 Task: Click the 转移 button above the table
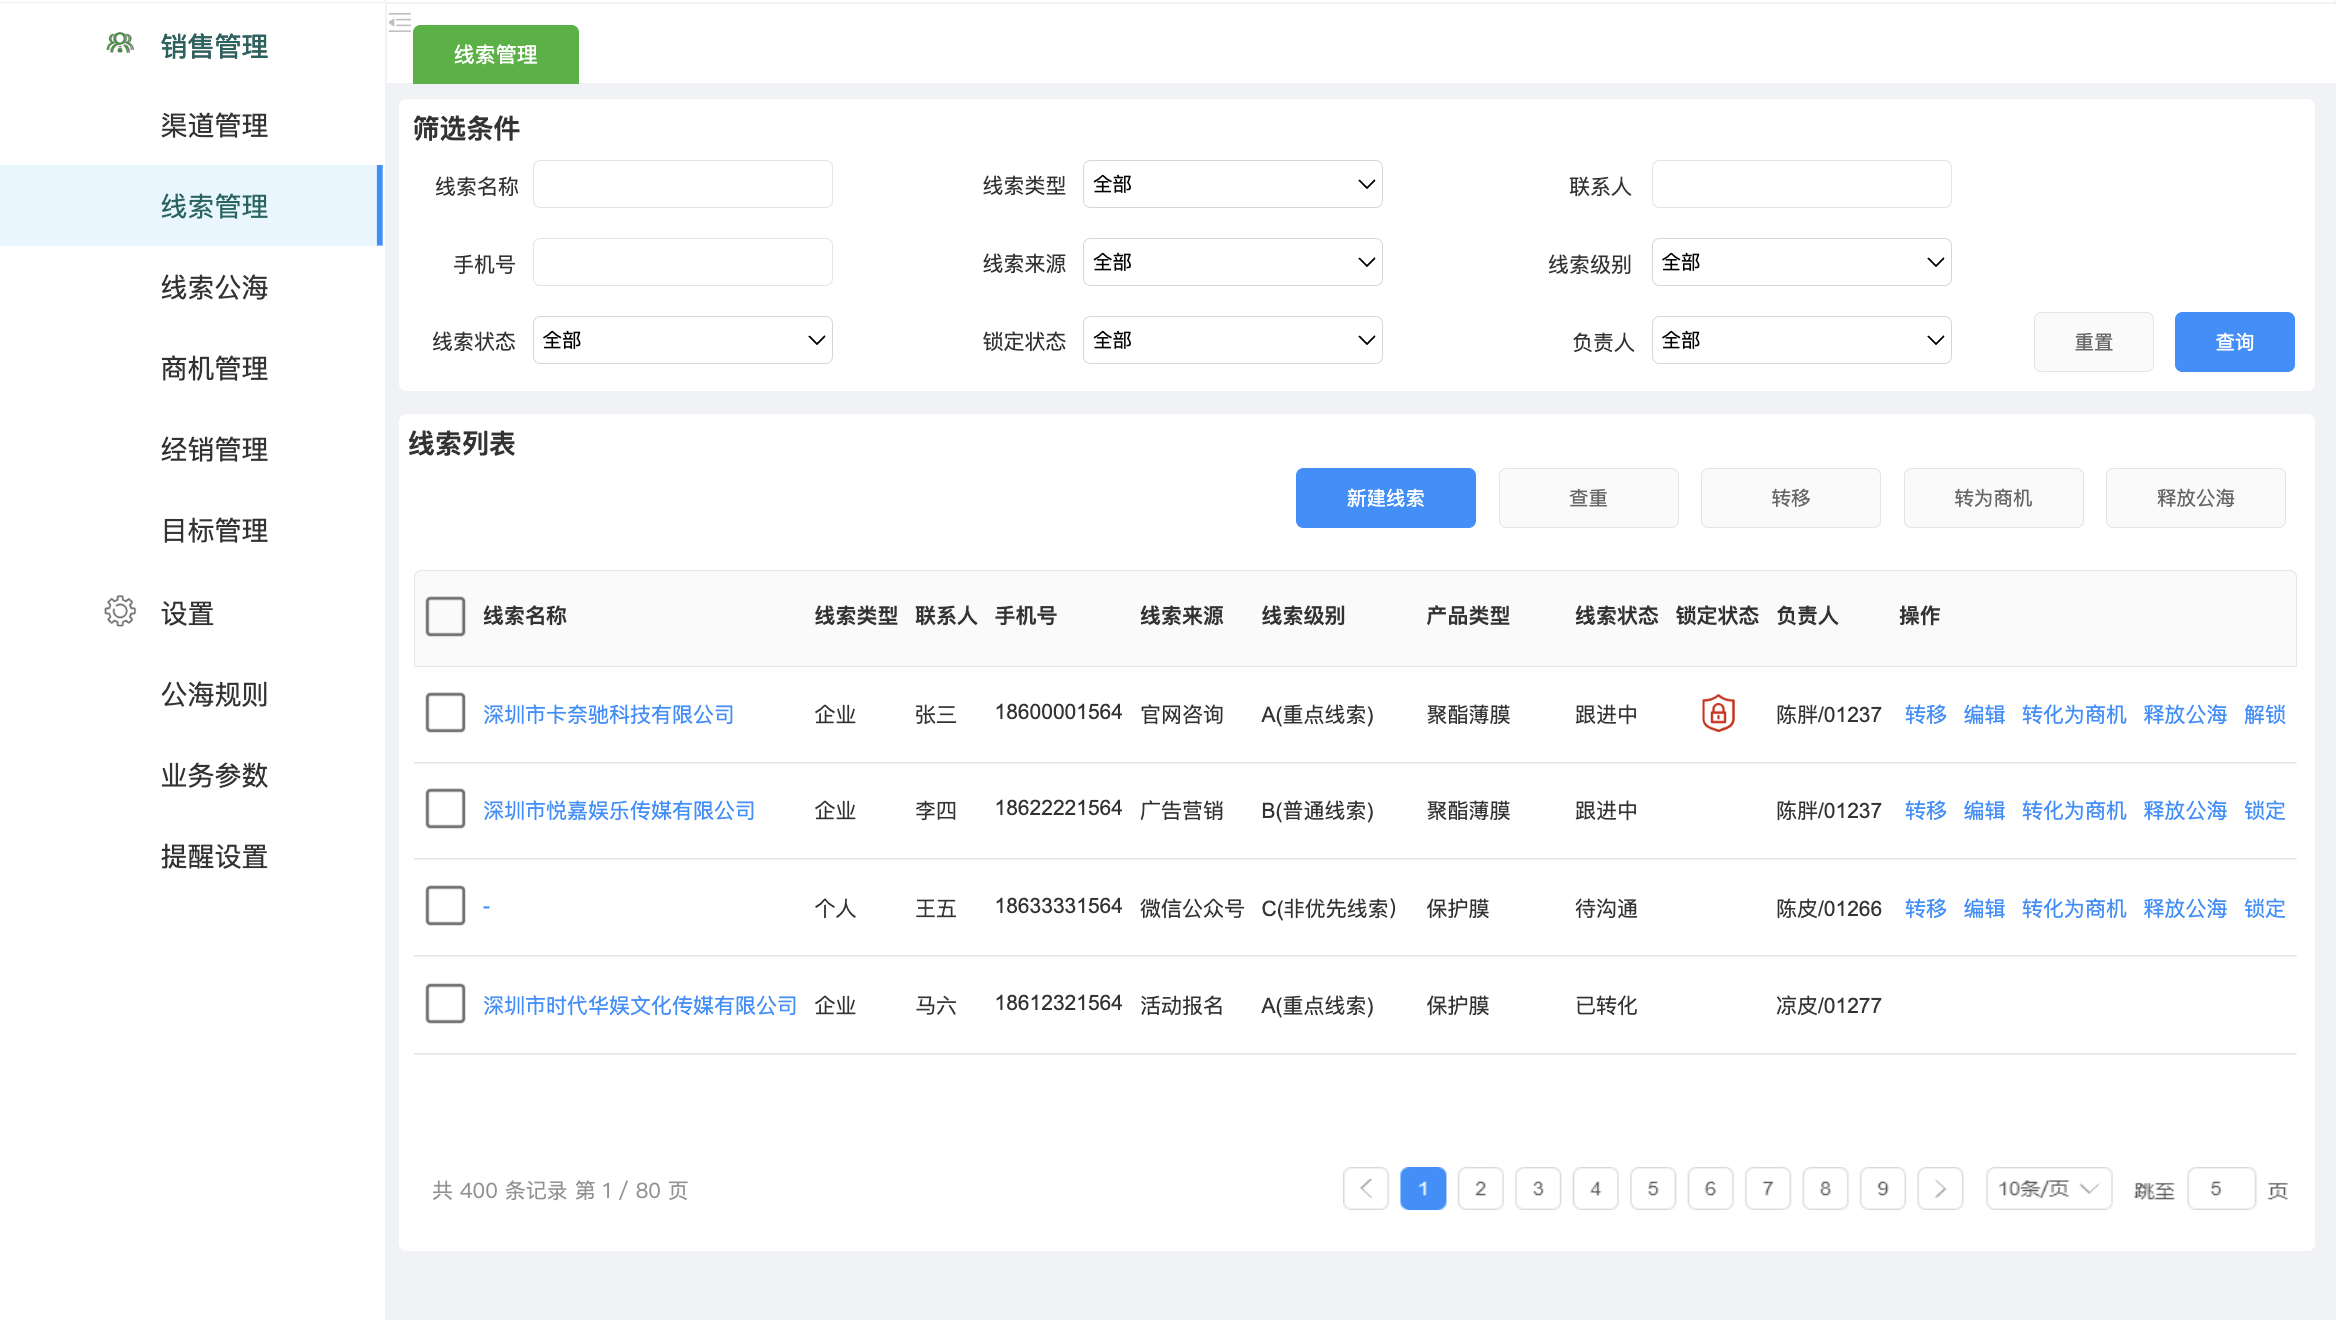1791,498
